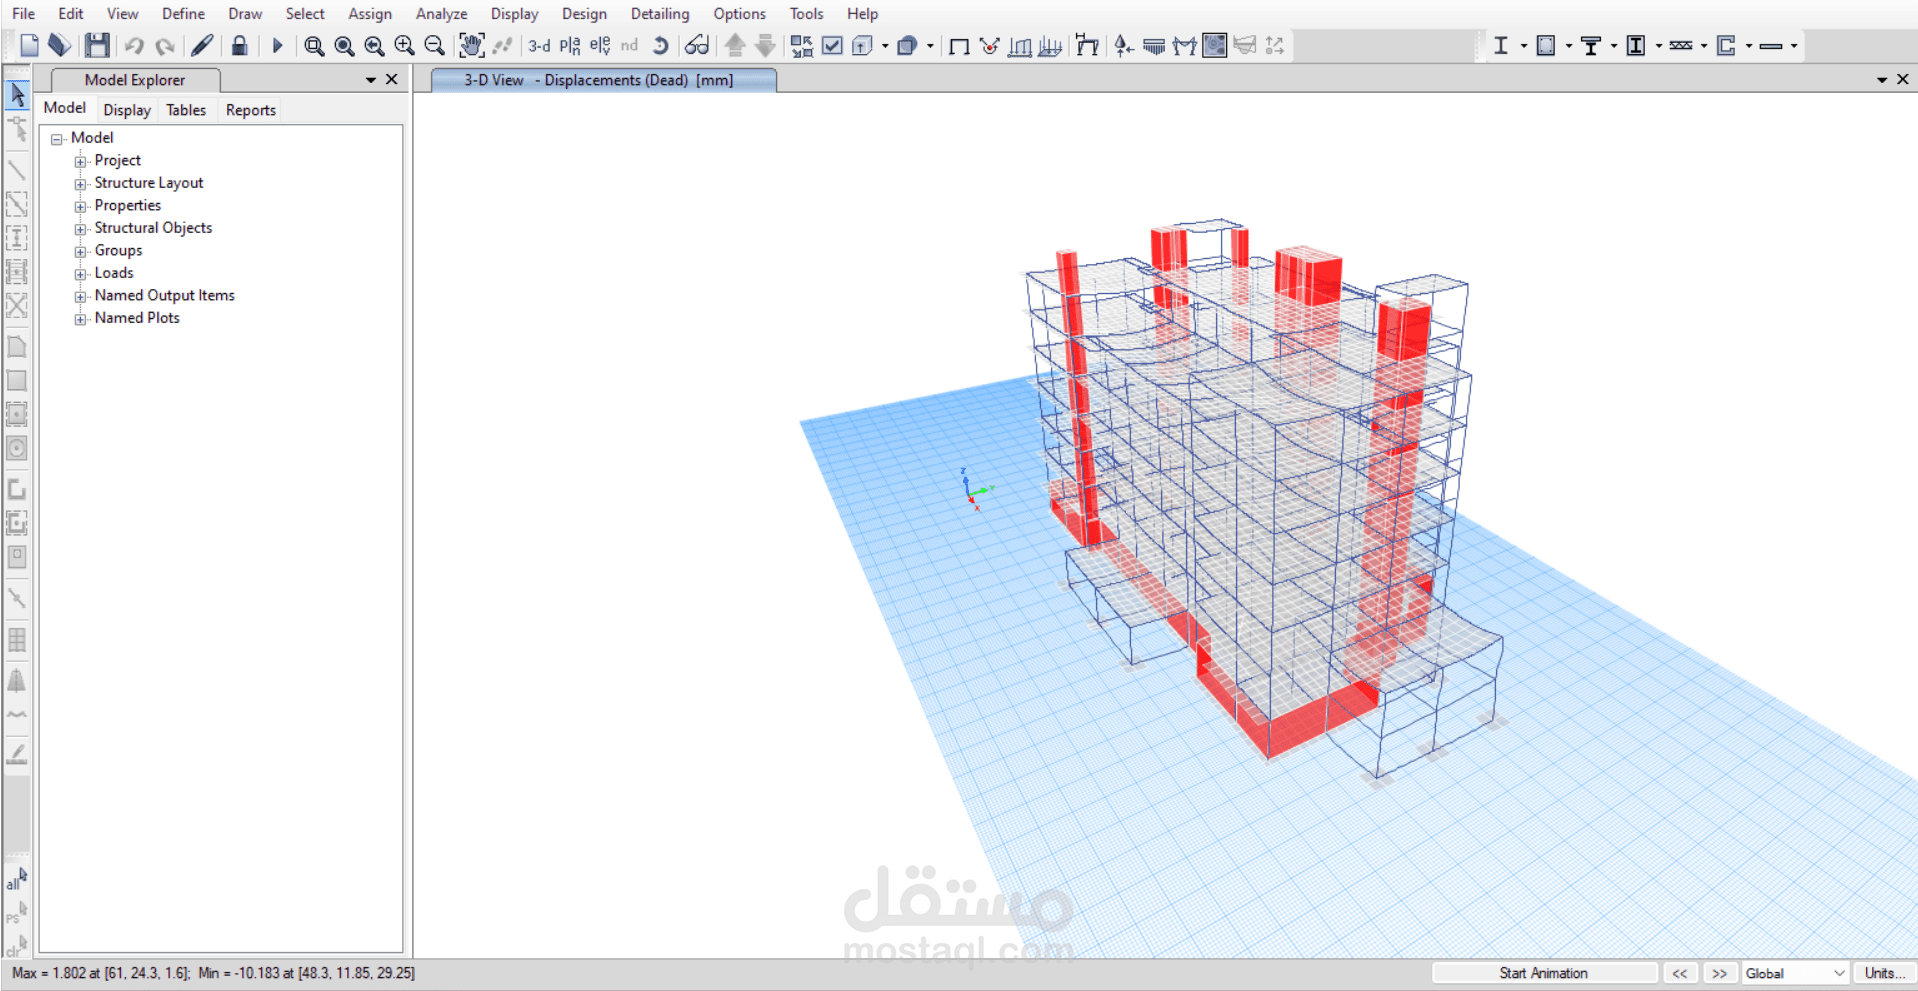Open the Detailing menu
This screenshot has height=991, width=1918.
[660, 14]
